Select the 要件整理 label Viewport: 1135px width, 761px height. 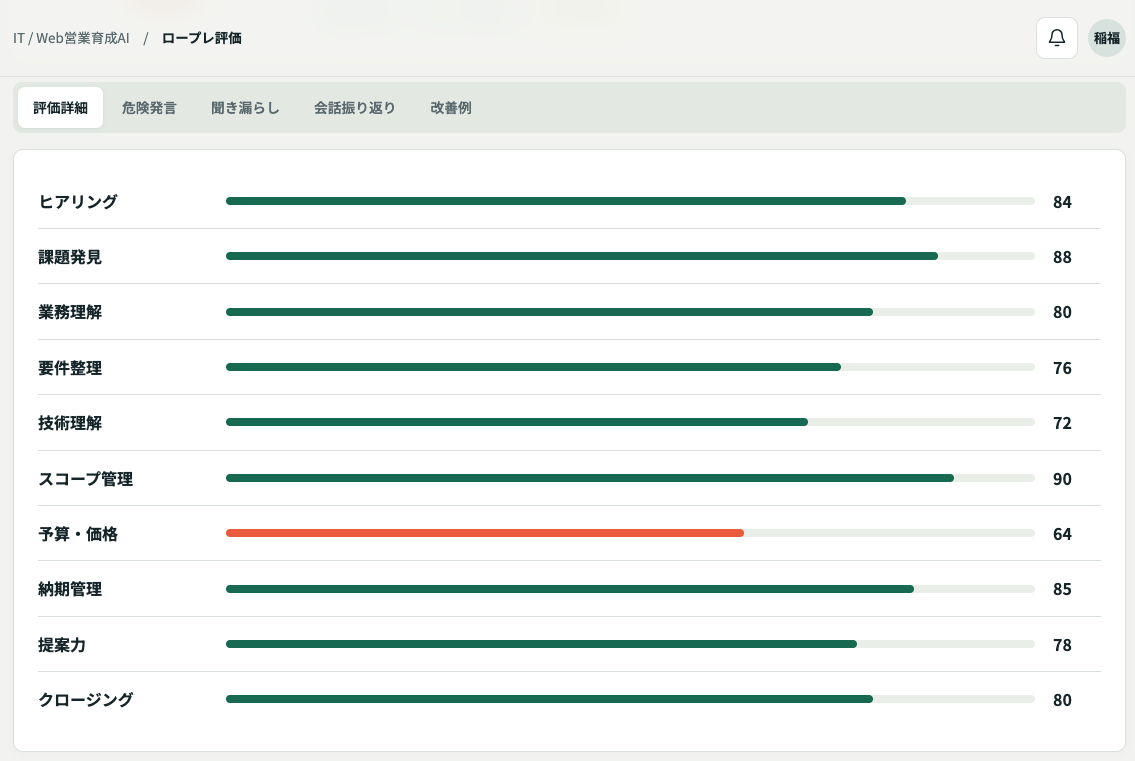tap(70, 368)
